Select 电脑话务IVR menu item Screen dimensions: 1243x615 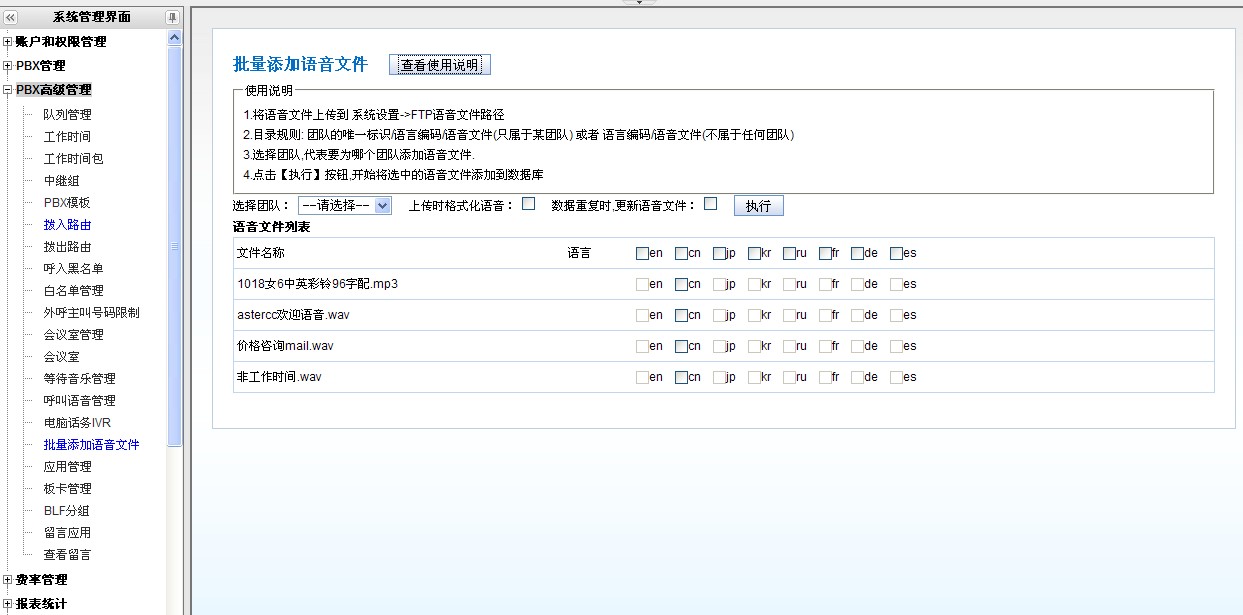77,423
